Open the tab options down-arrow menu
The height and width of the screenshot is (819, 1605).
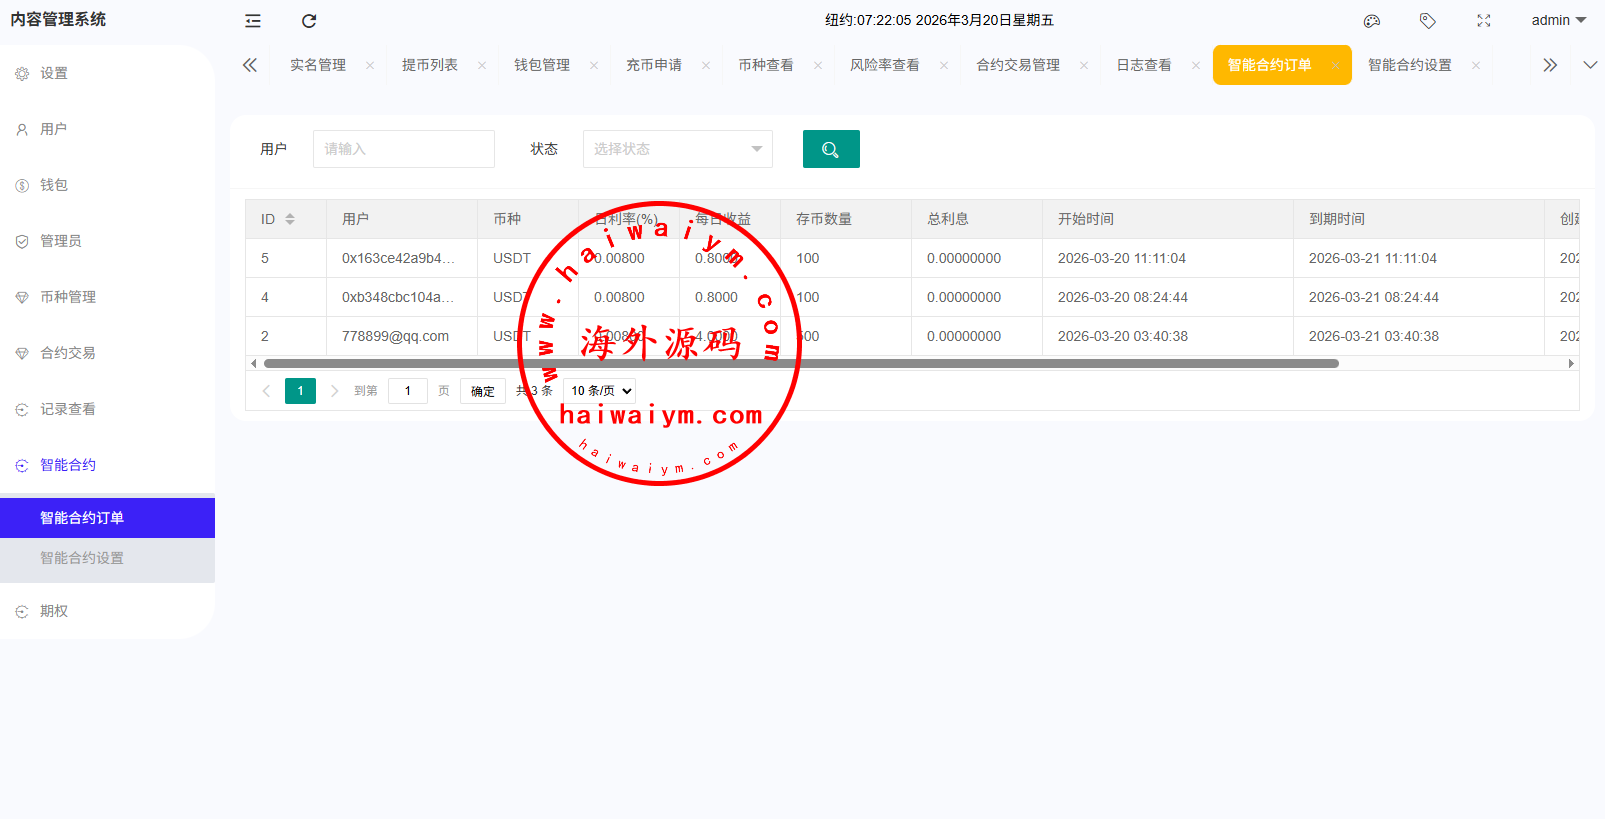point(1590,65)
